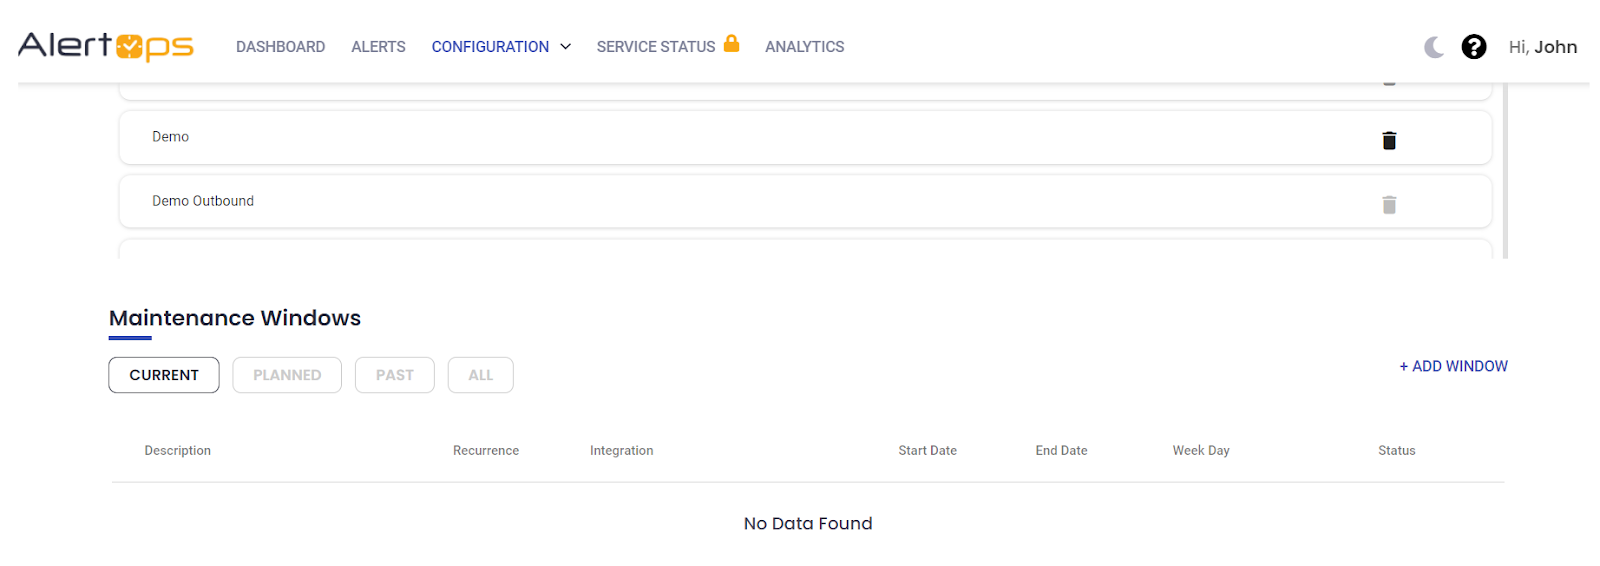Show Planned maintenance windows
The width and height of the screenshot is (1600, 566).
[x=287, y=375]
